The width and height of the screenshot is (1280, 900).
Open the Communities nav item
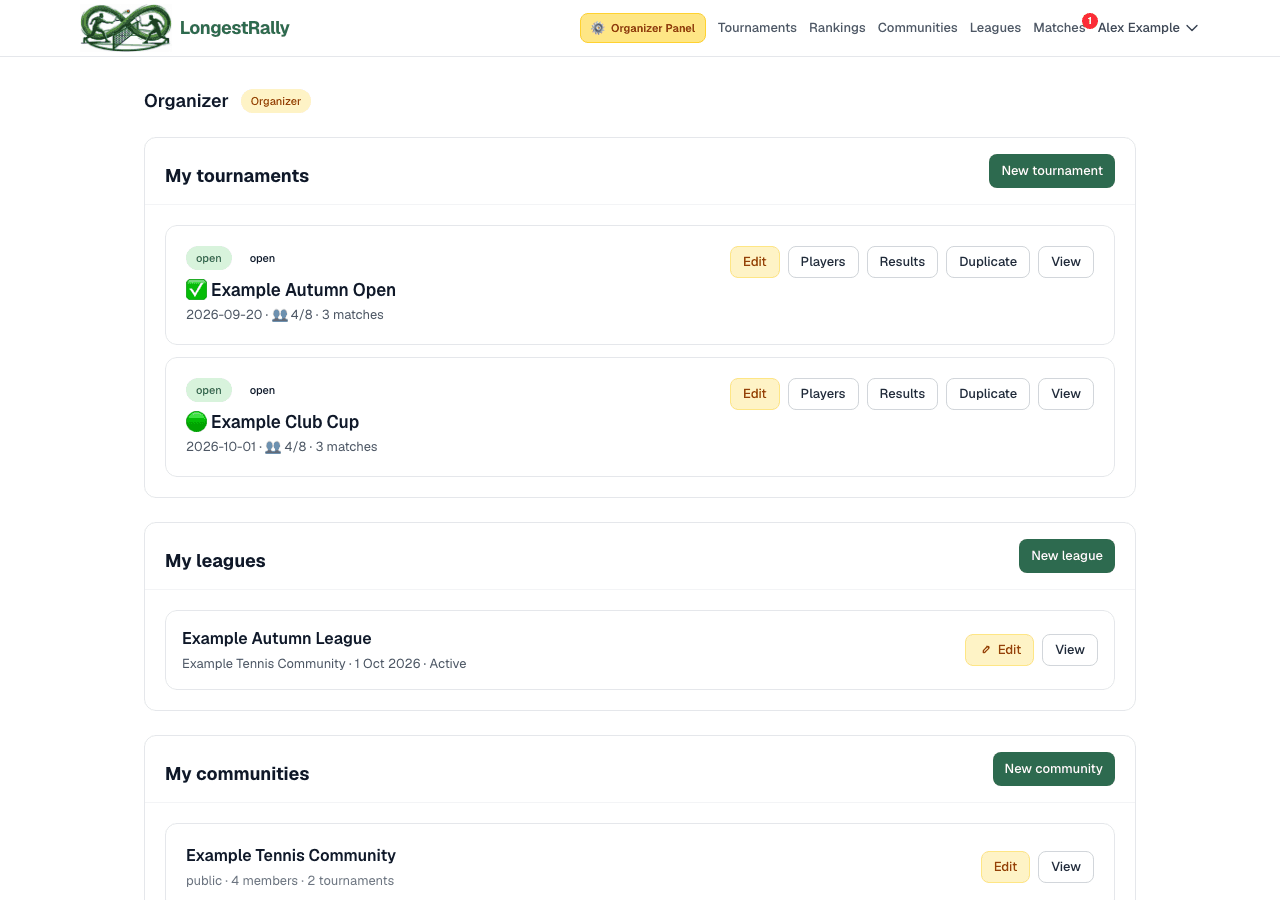tap(917, 28)
